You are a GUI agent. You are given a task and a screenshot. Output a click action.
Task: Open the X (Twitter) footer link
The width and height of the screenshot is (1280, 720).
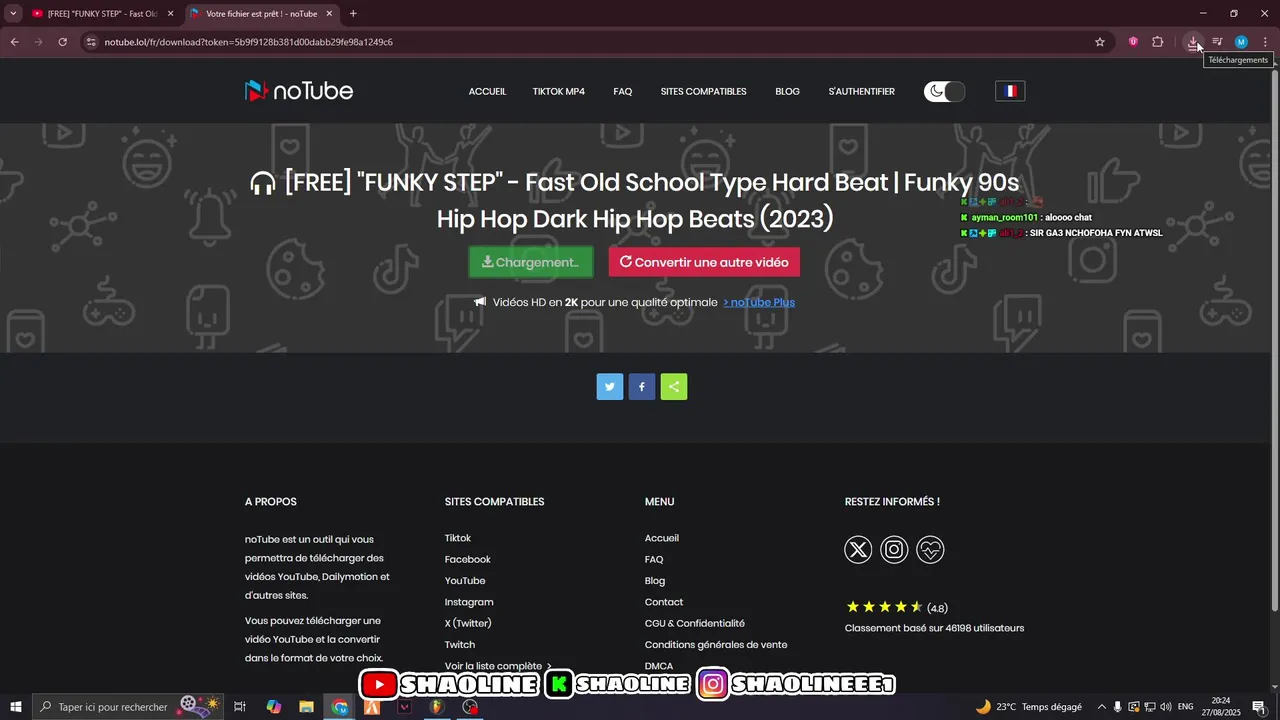tap(468, 623)
